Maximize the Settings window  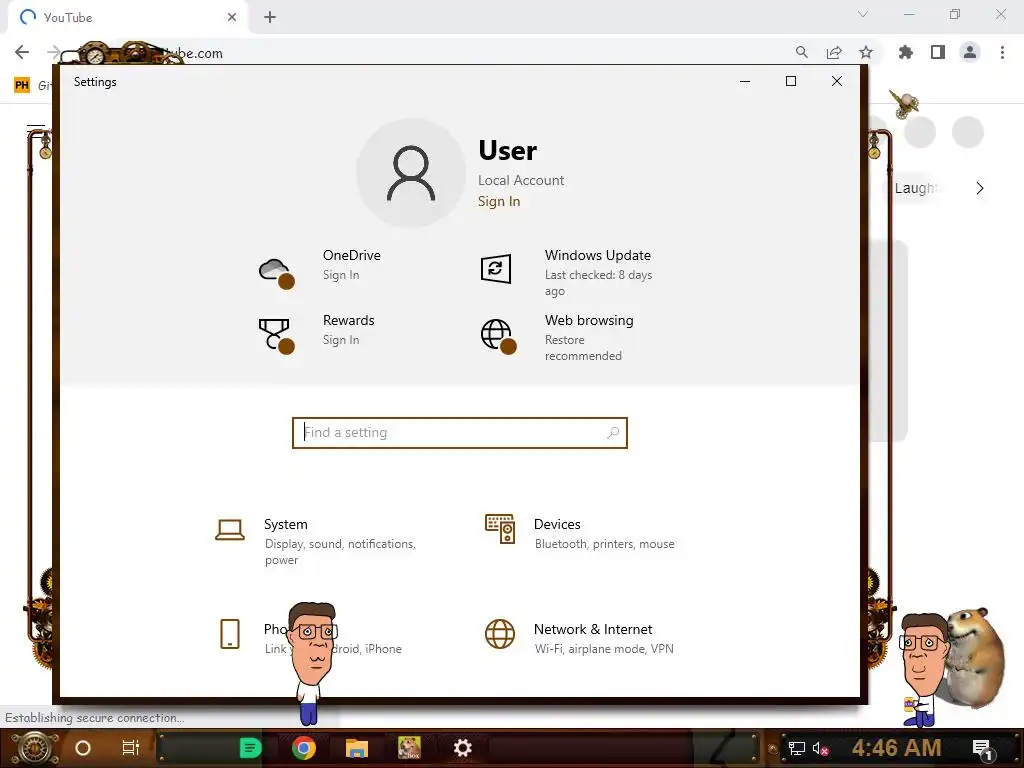[791, 81]
